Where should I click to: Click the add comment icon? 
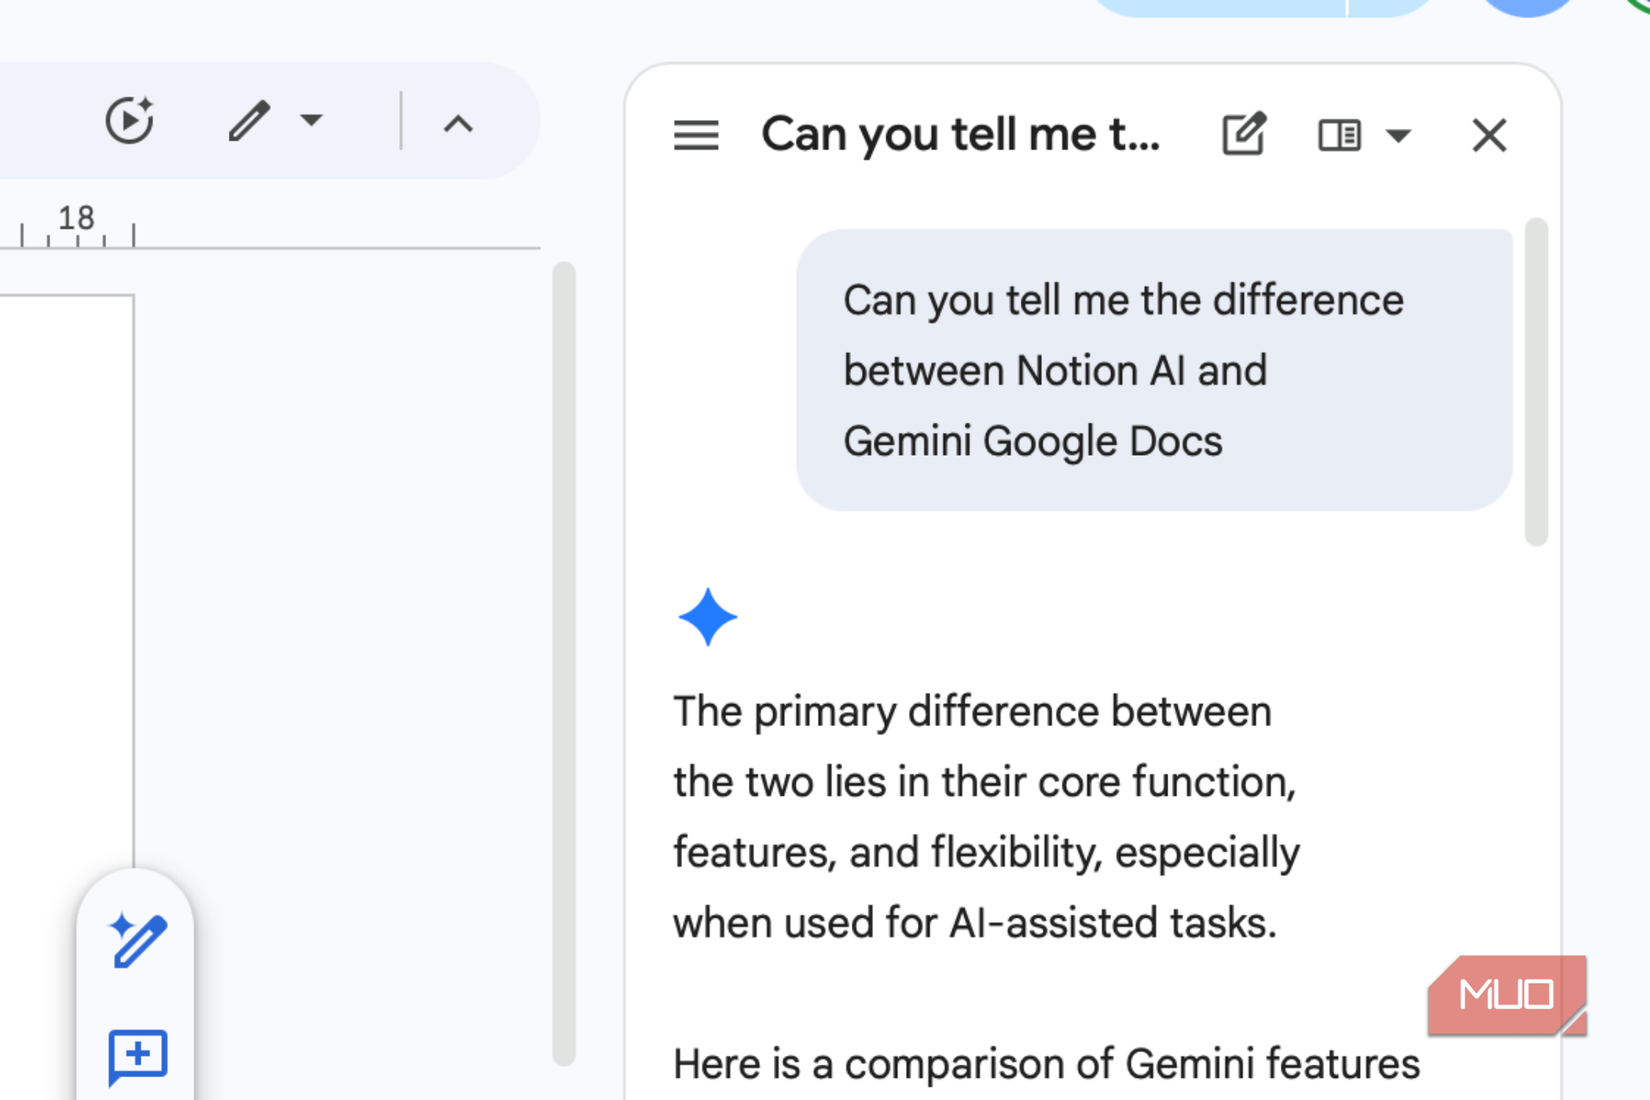tap(137, 1057)
